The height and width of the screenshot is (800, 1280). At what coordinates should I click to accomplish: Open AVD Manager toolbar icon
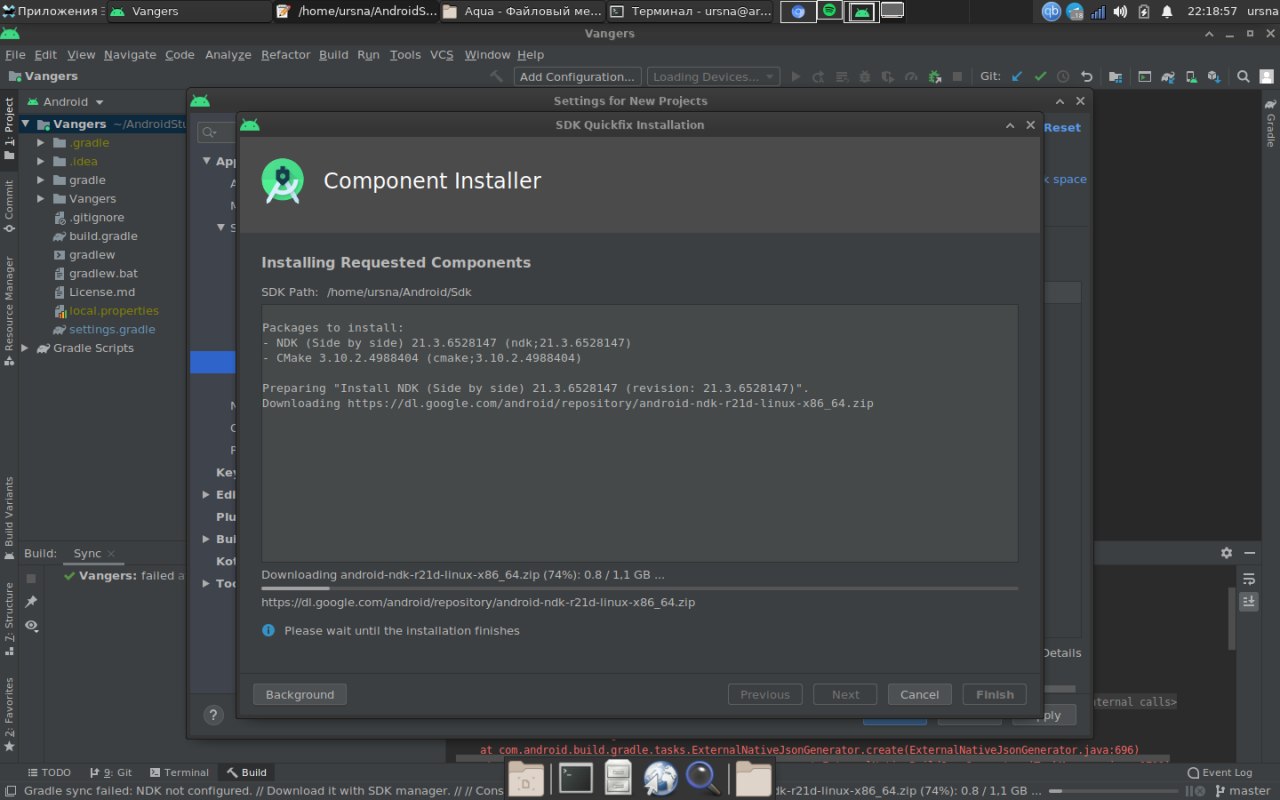tap(1190, 76)
